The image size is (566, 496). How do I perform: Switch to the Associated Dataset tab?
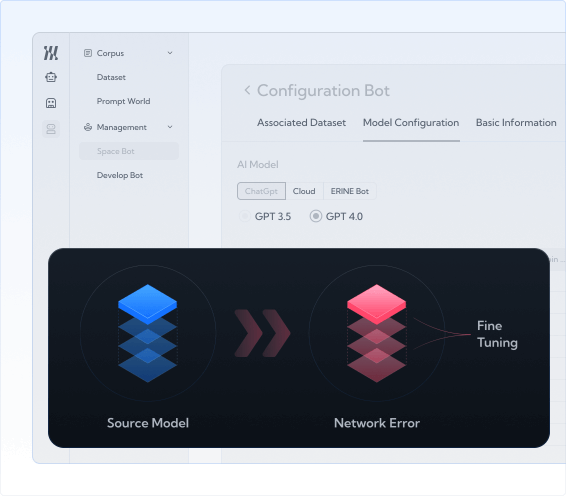tap(301, 123)
